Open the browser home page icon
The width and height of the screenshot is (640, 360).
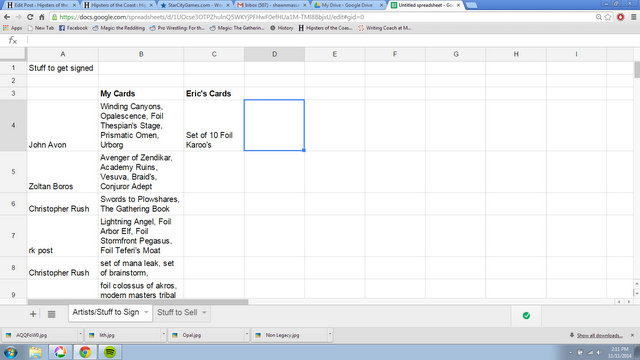click(x=41, y=17)
